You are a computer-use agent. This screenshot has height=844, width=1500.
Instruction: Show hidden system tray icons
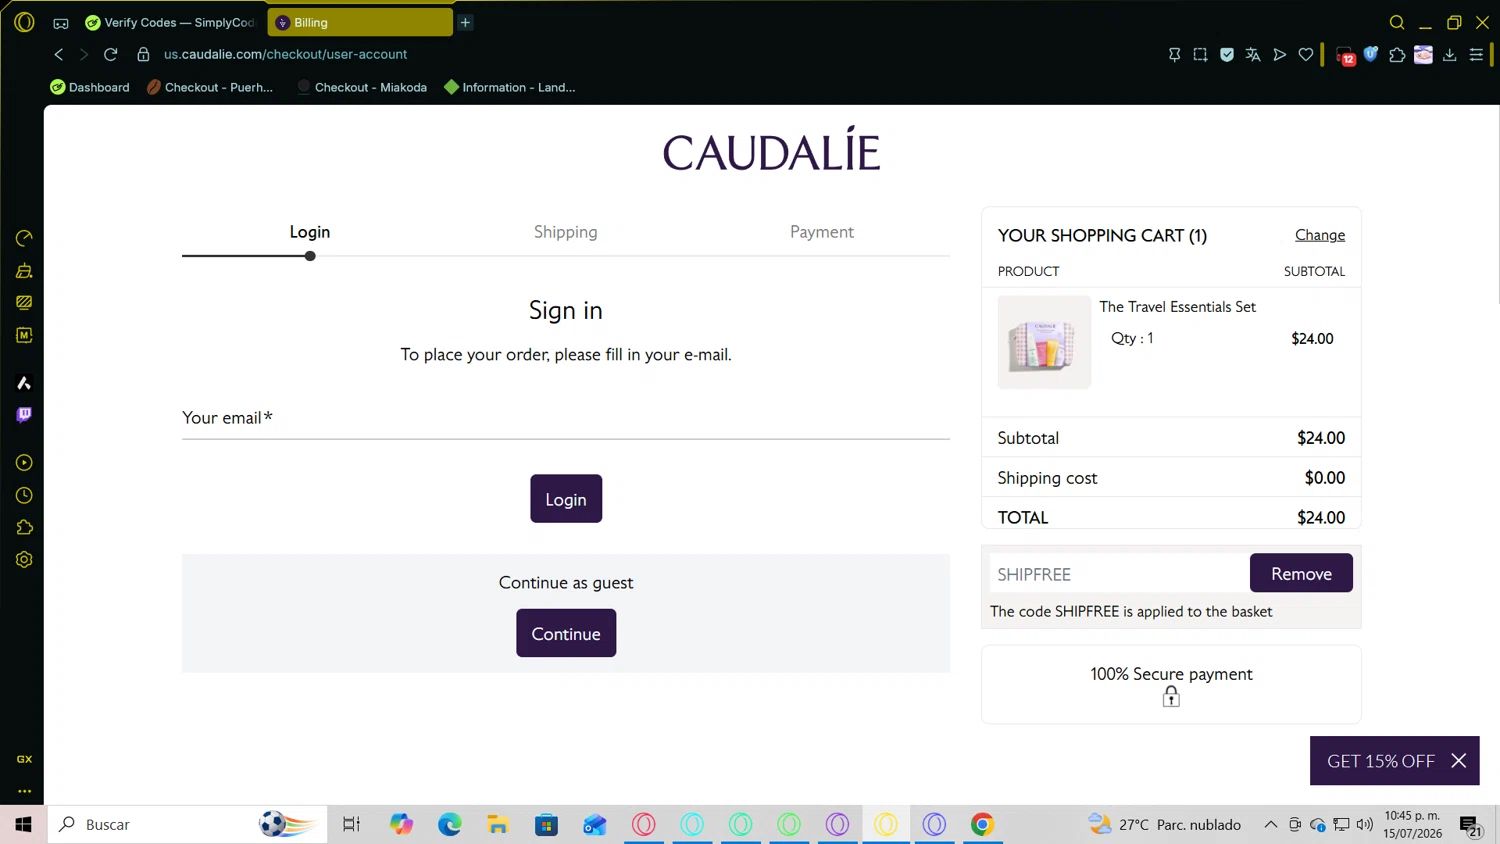(1270, 825)
